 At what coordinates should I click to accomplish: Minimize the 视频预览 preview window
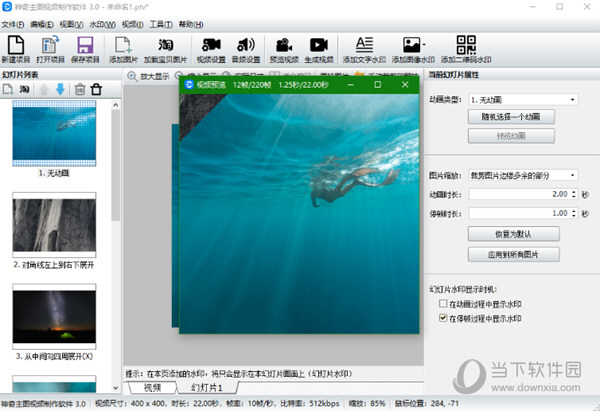coord(351,85)
